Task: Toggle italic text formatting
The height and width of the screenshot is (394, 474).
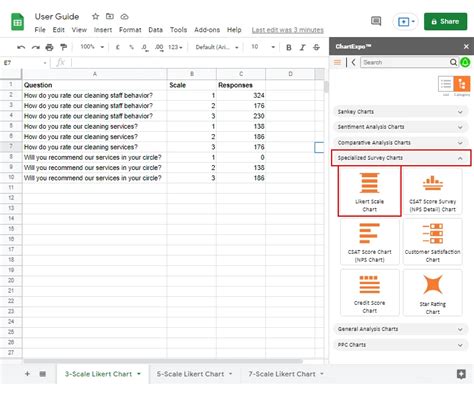Action: point(302,47)
